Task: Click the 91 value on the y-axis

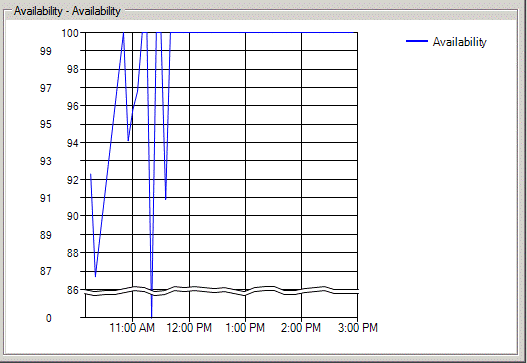Action: [46, 198]
